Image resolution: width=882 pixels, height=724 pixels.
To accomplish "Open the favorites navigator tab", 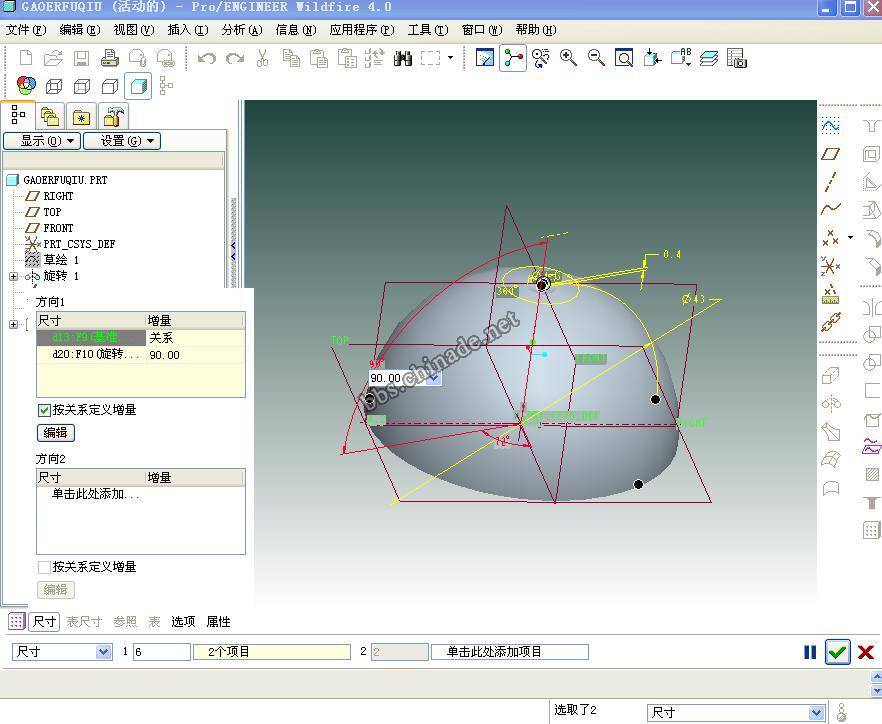I will coord(82,116).
